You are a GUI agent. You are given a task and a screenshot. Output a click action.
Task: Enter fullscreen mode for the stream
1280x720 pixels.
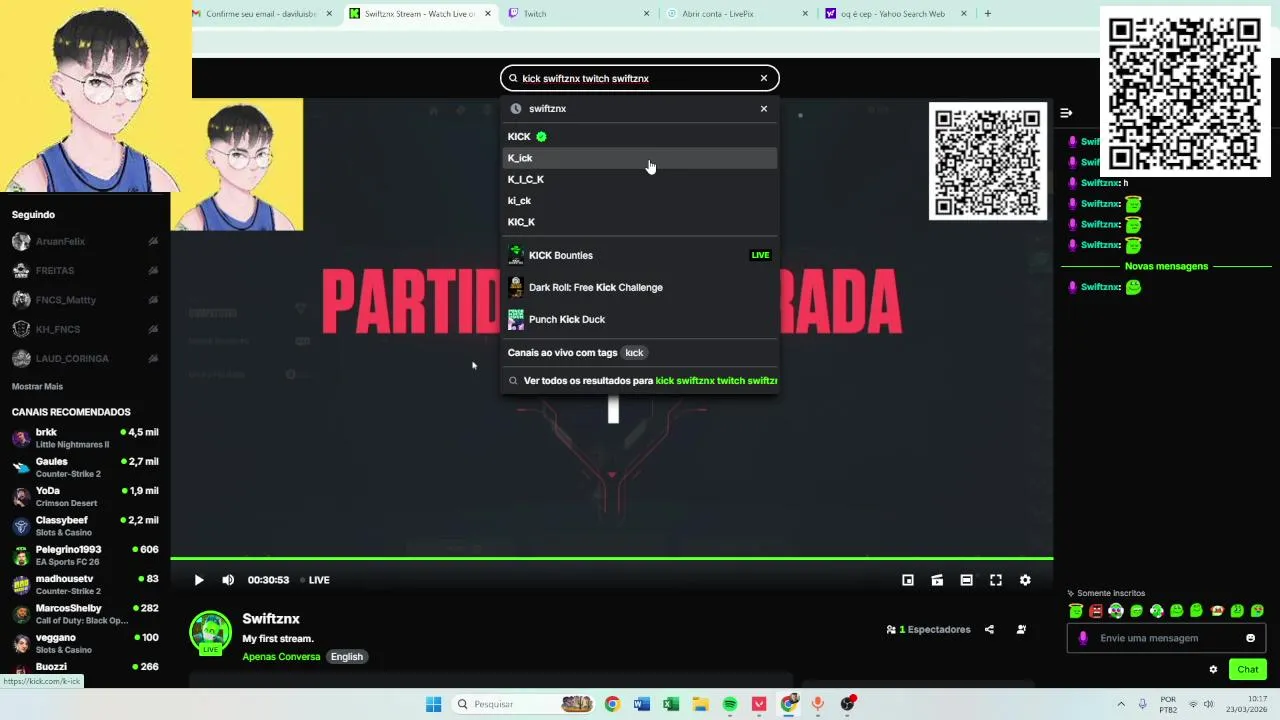pyautogui.click(x=996, y=580)
